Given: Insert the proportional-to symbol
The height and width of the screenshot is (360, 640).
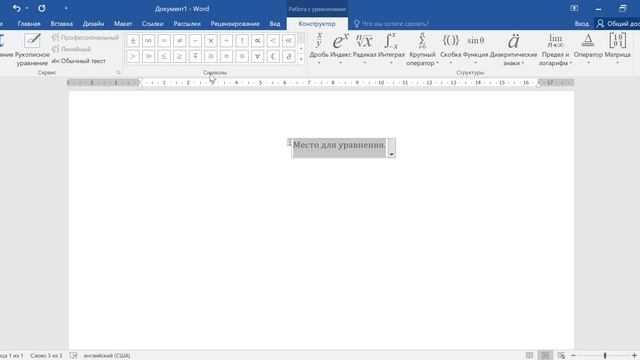Looking at the screenshot, I should tap(257, 41).
